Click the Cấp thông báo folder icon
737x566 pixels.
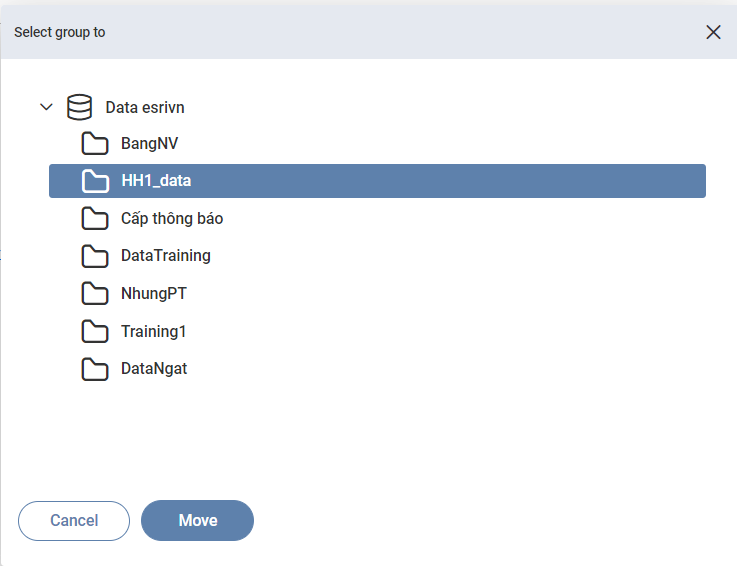(x=95, y=219)
